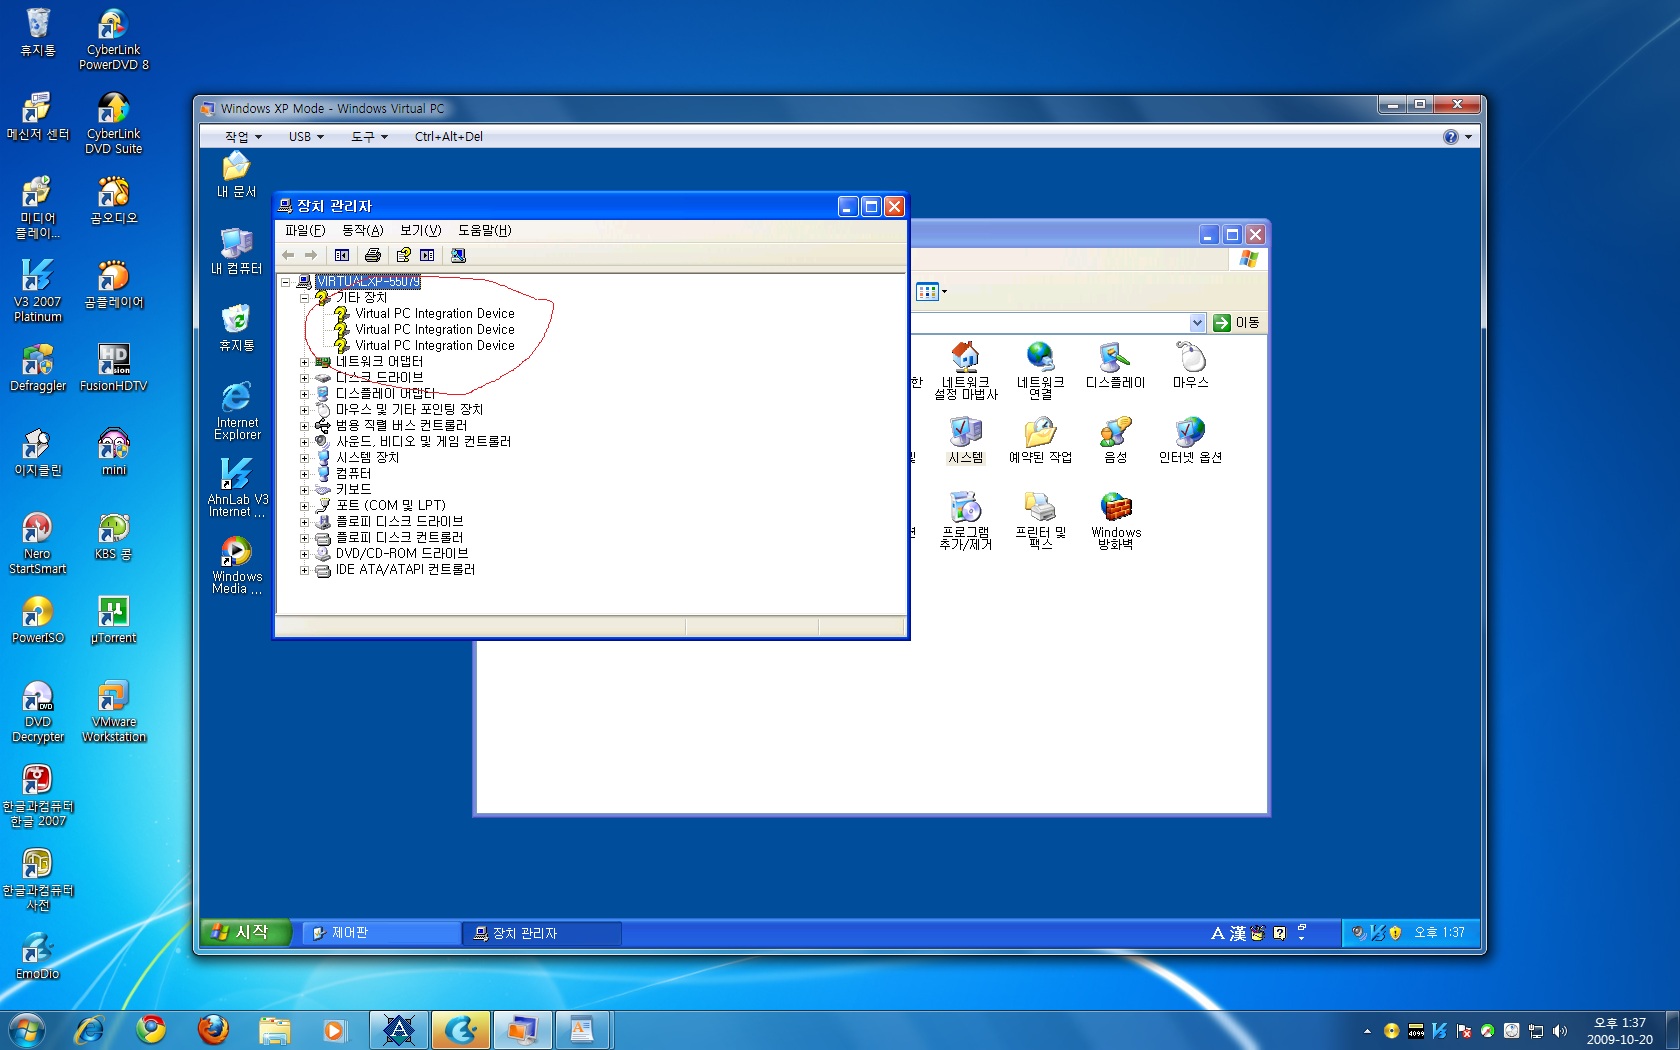
Task: Click the Virtual PC help question-mark button
Action: coord(1451,137)
